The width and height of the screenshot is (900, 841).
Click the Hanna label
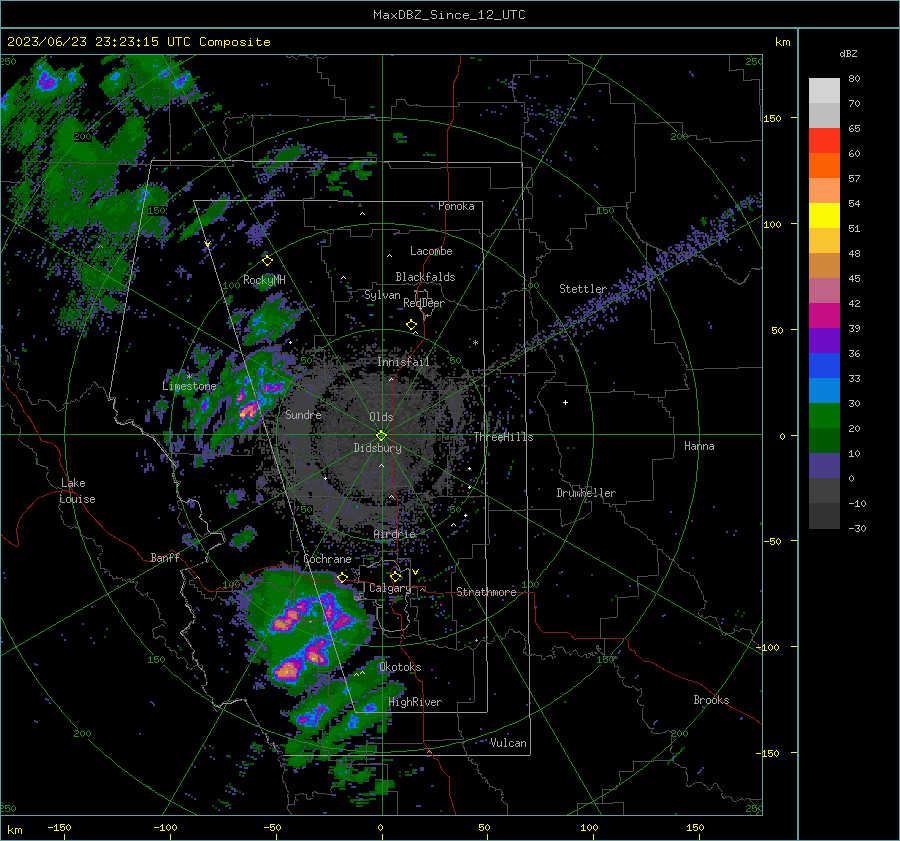tap(699, 446)
